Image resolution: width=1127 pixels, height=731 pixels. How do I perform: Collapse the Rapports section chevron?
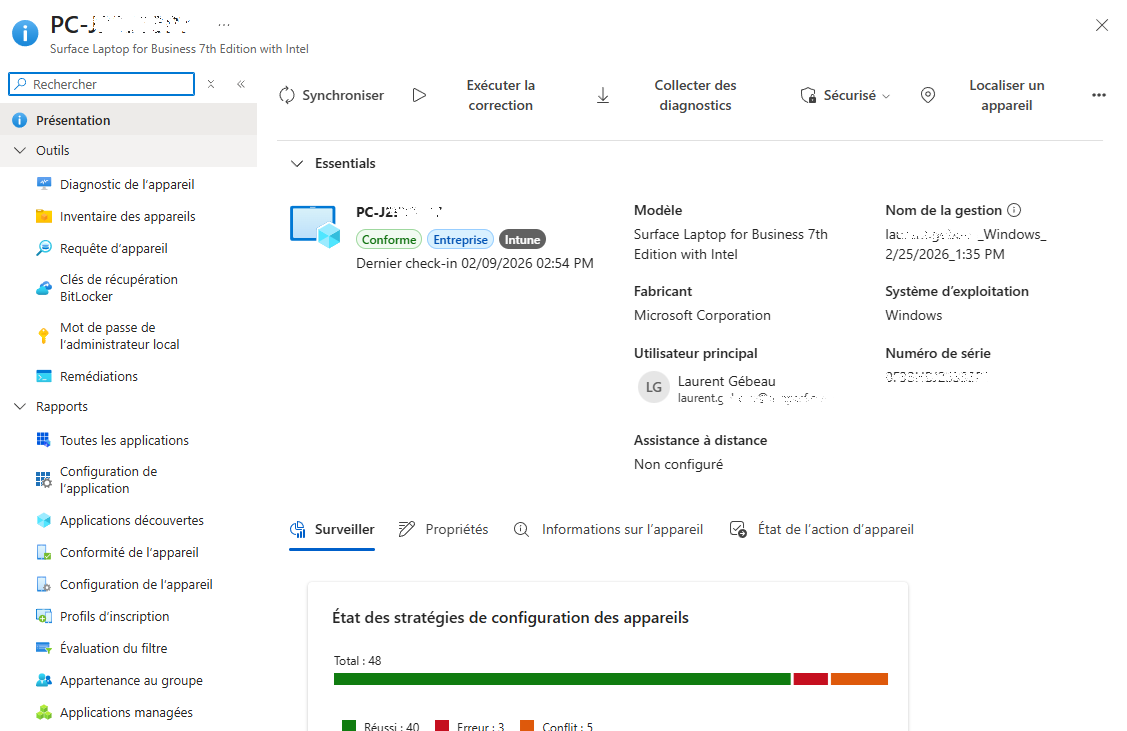pos(19,406)
